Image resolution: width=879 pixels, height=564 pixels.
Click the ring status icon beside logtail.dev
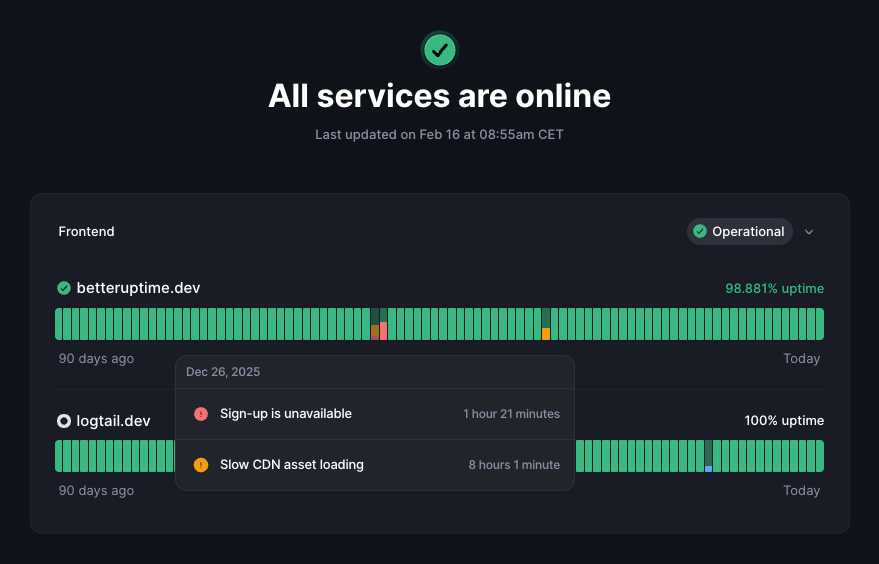(64, 421)
